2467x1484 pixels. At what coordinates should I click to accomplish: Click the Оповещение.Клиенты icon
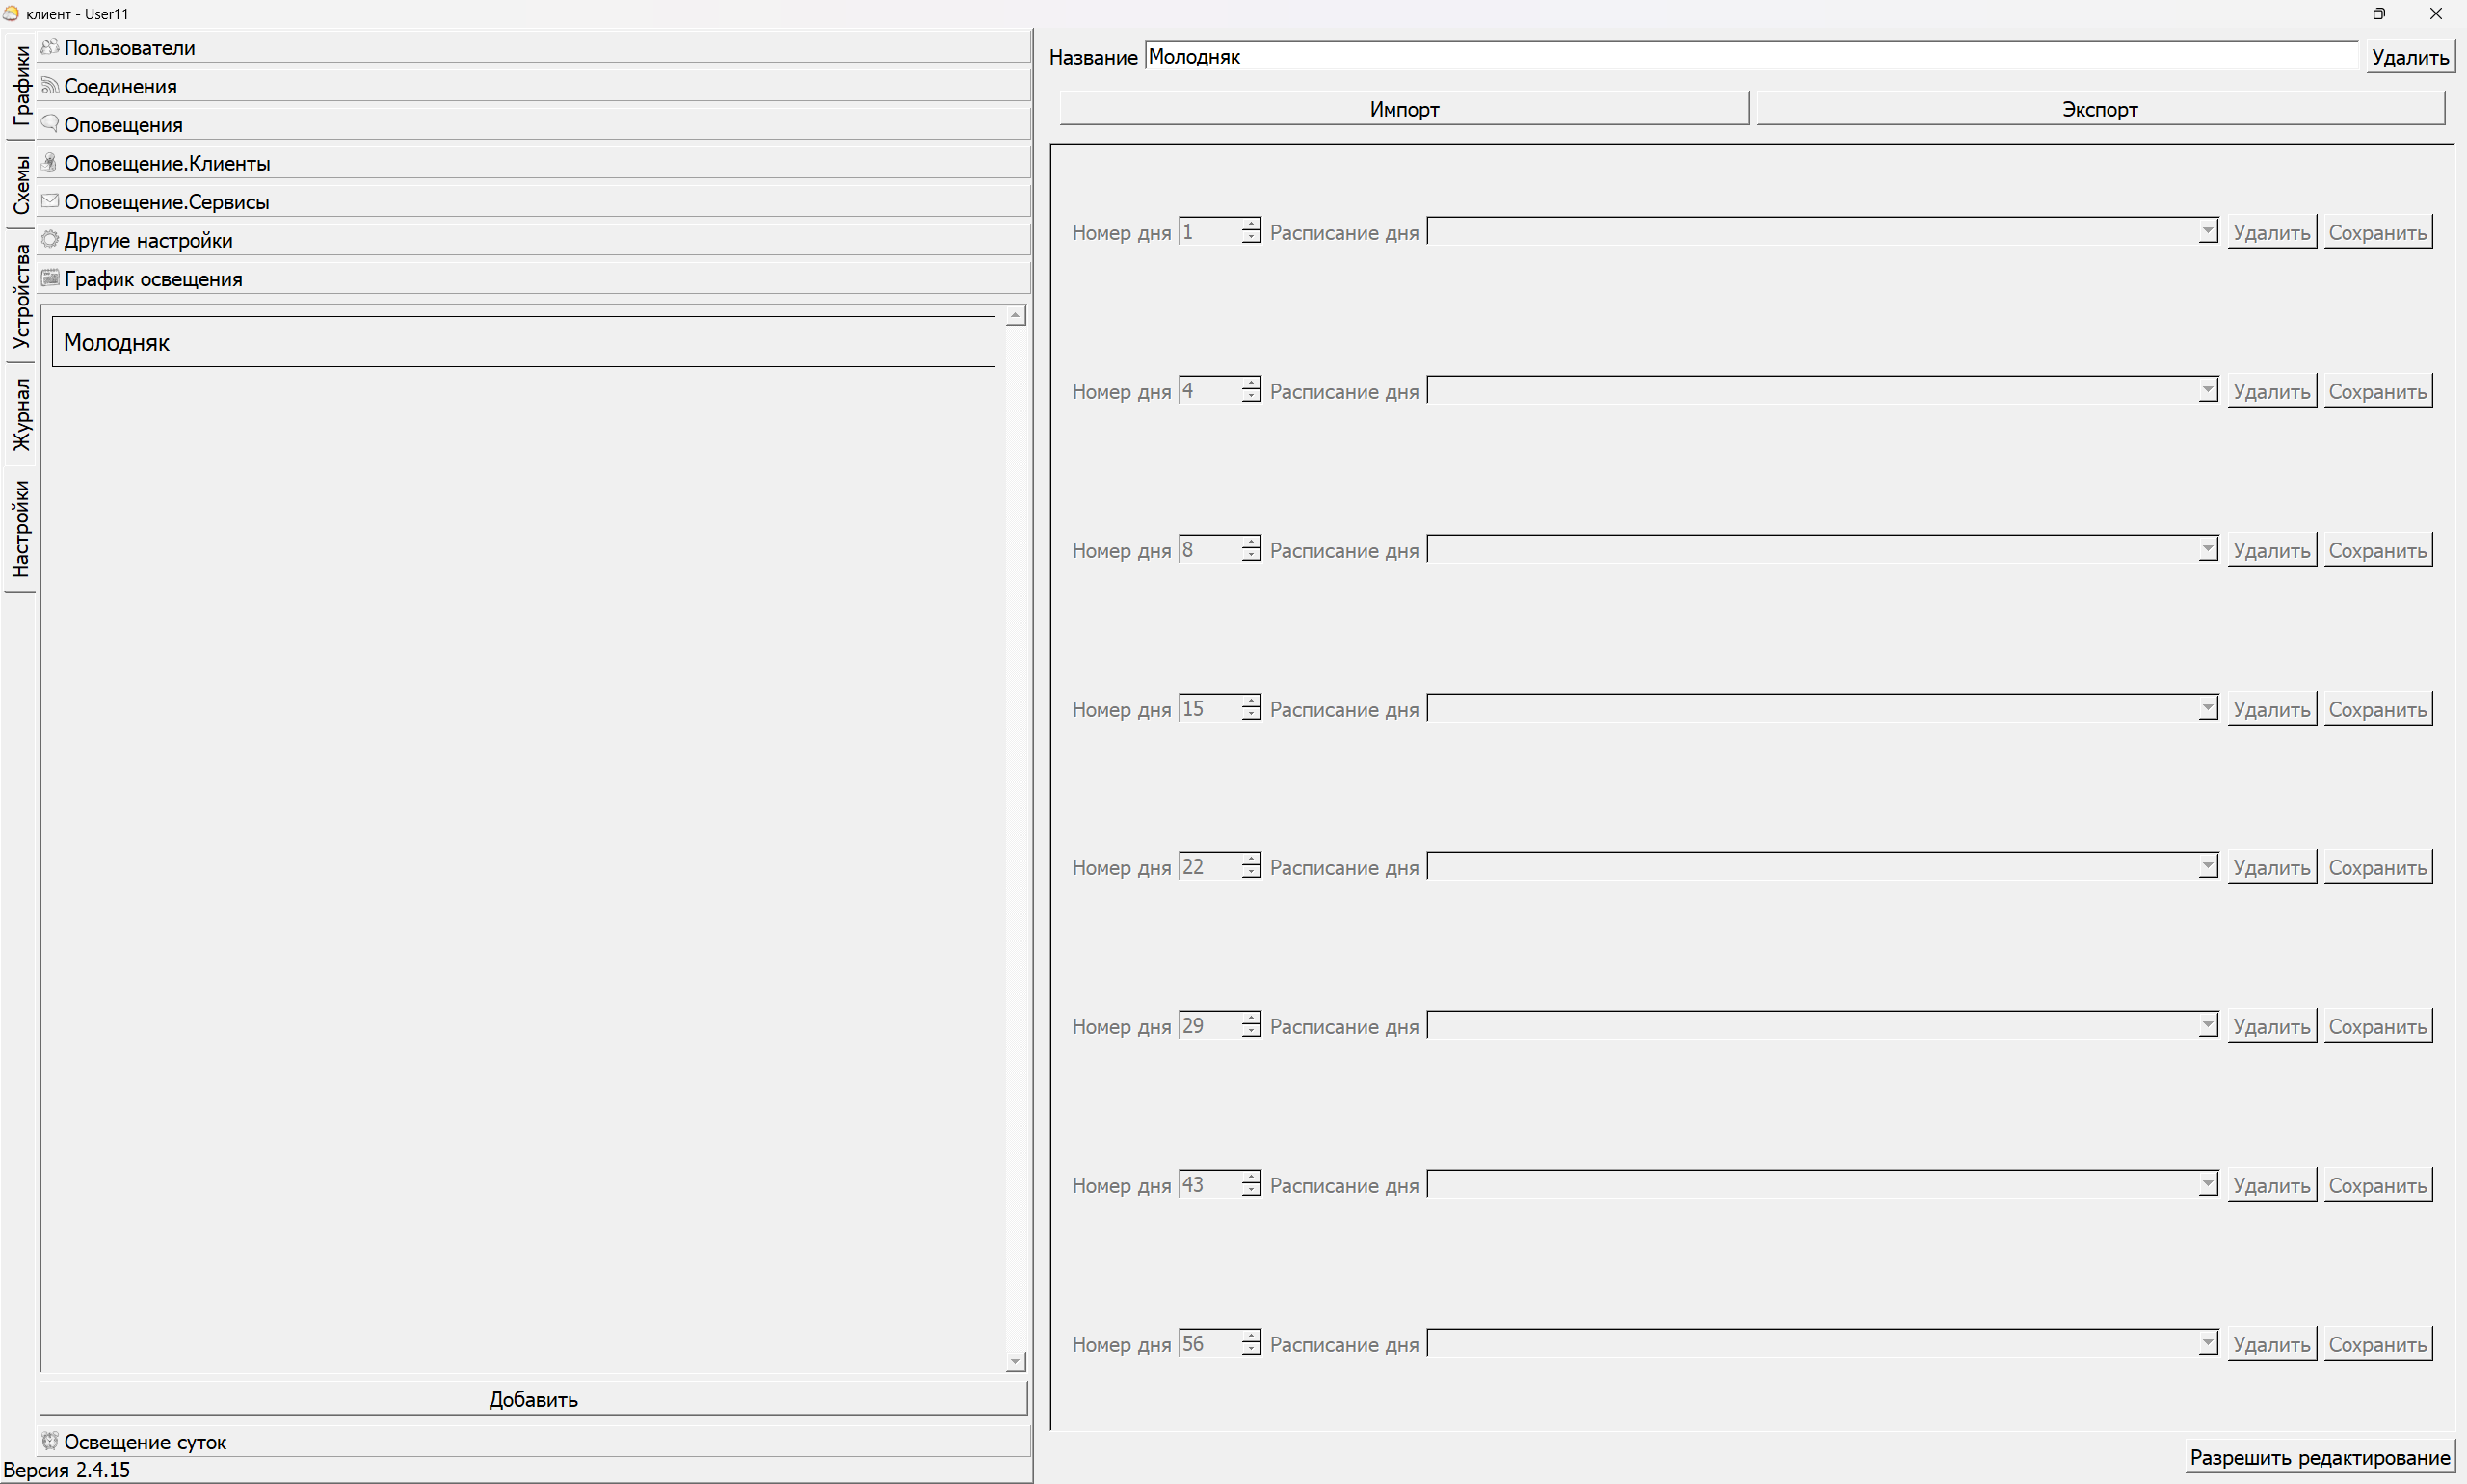50,162
